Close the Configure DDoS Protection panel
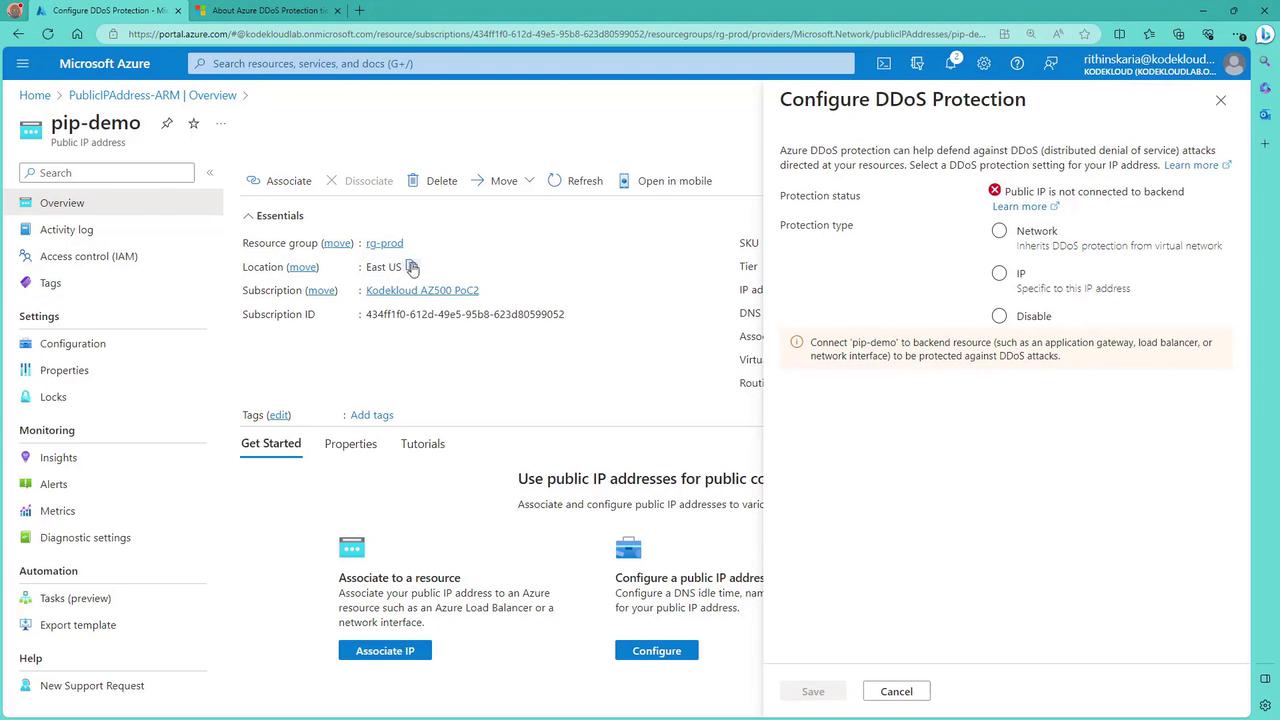Image resolution: width=1280 pixels, height=720 pixels. (x=1220, y=100)
